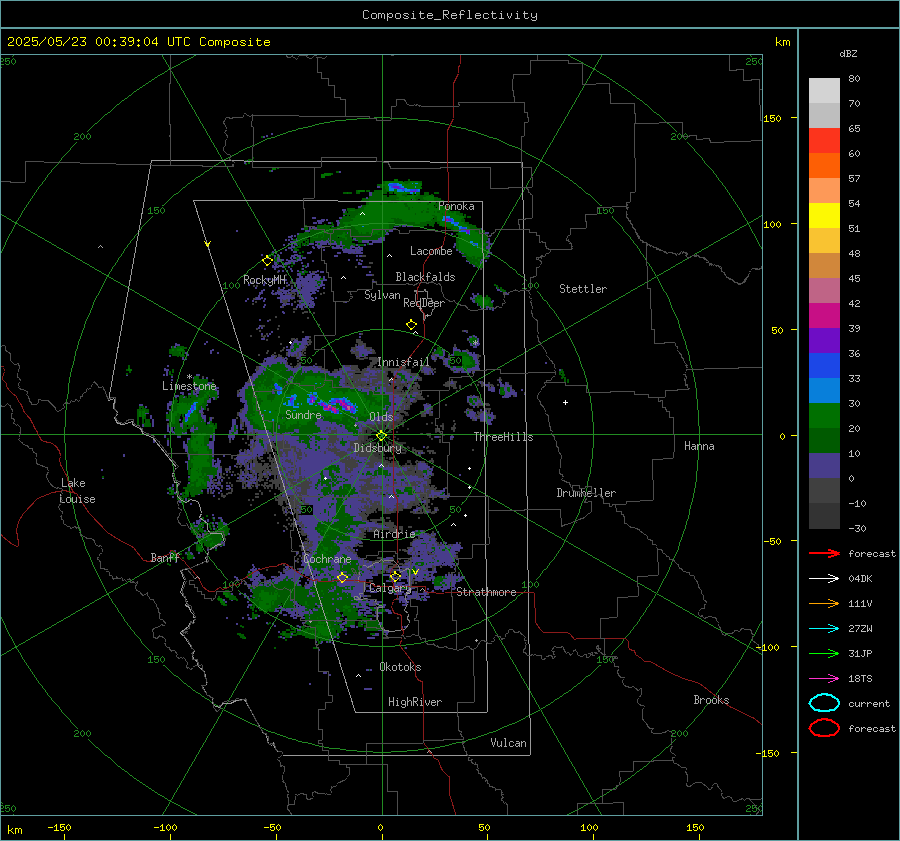The width and height of the screenshot is (900, 841).
Task: Select the RedDeer city label
Action: pyautogui.click(x=424, y=303)
